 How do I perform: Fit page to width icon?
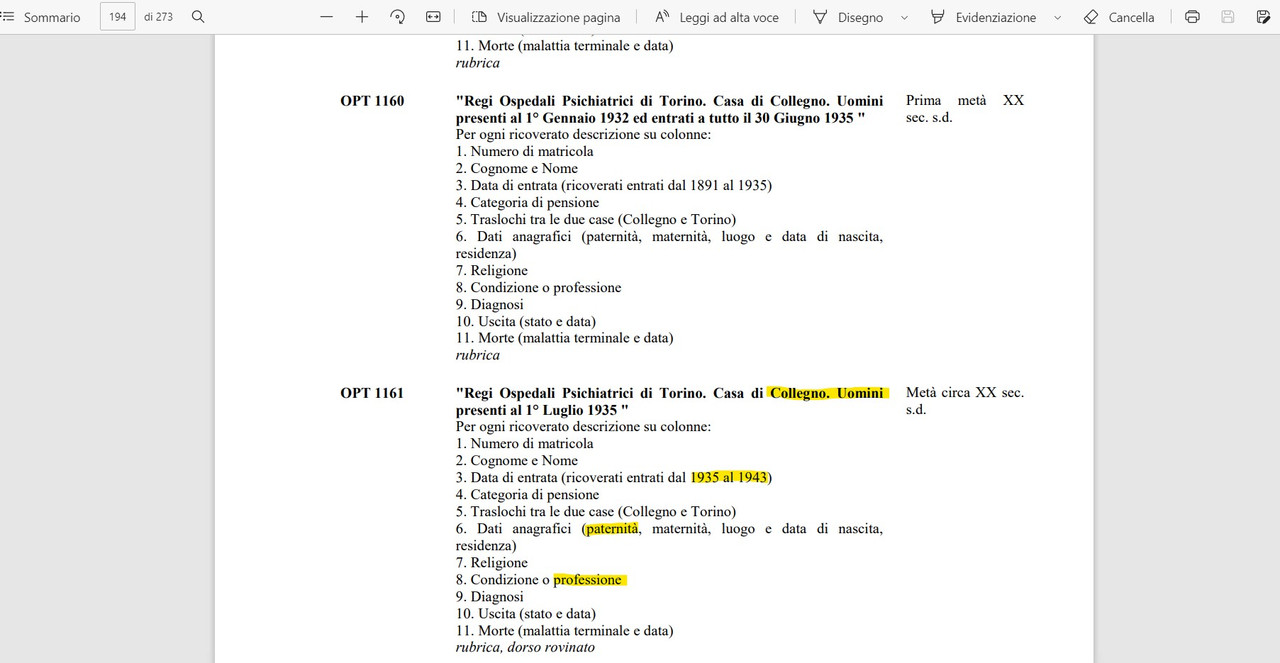click(433, 17)
